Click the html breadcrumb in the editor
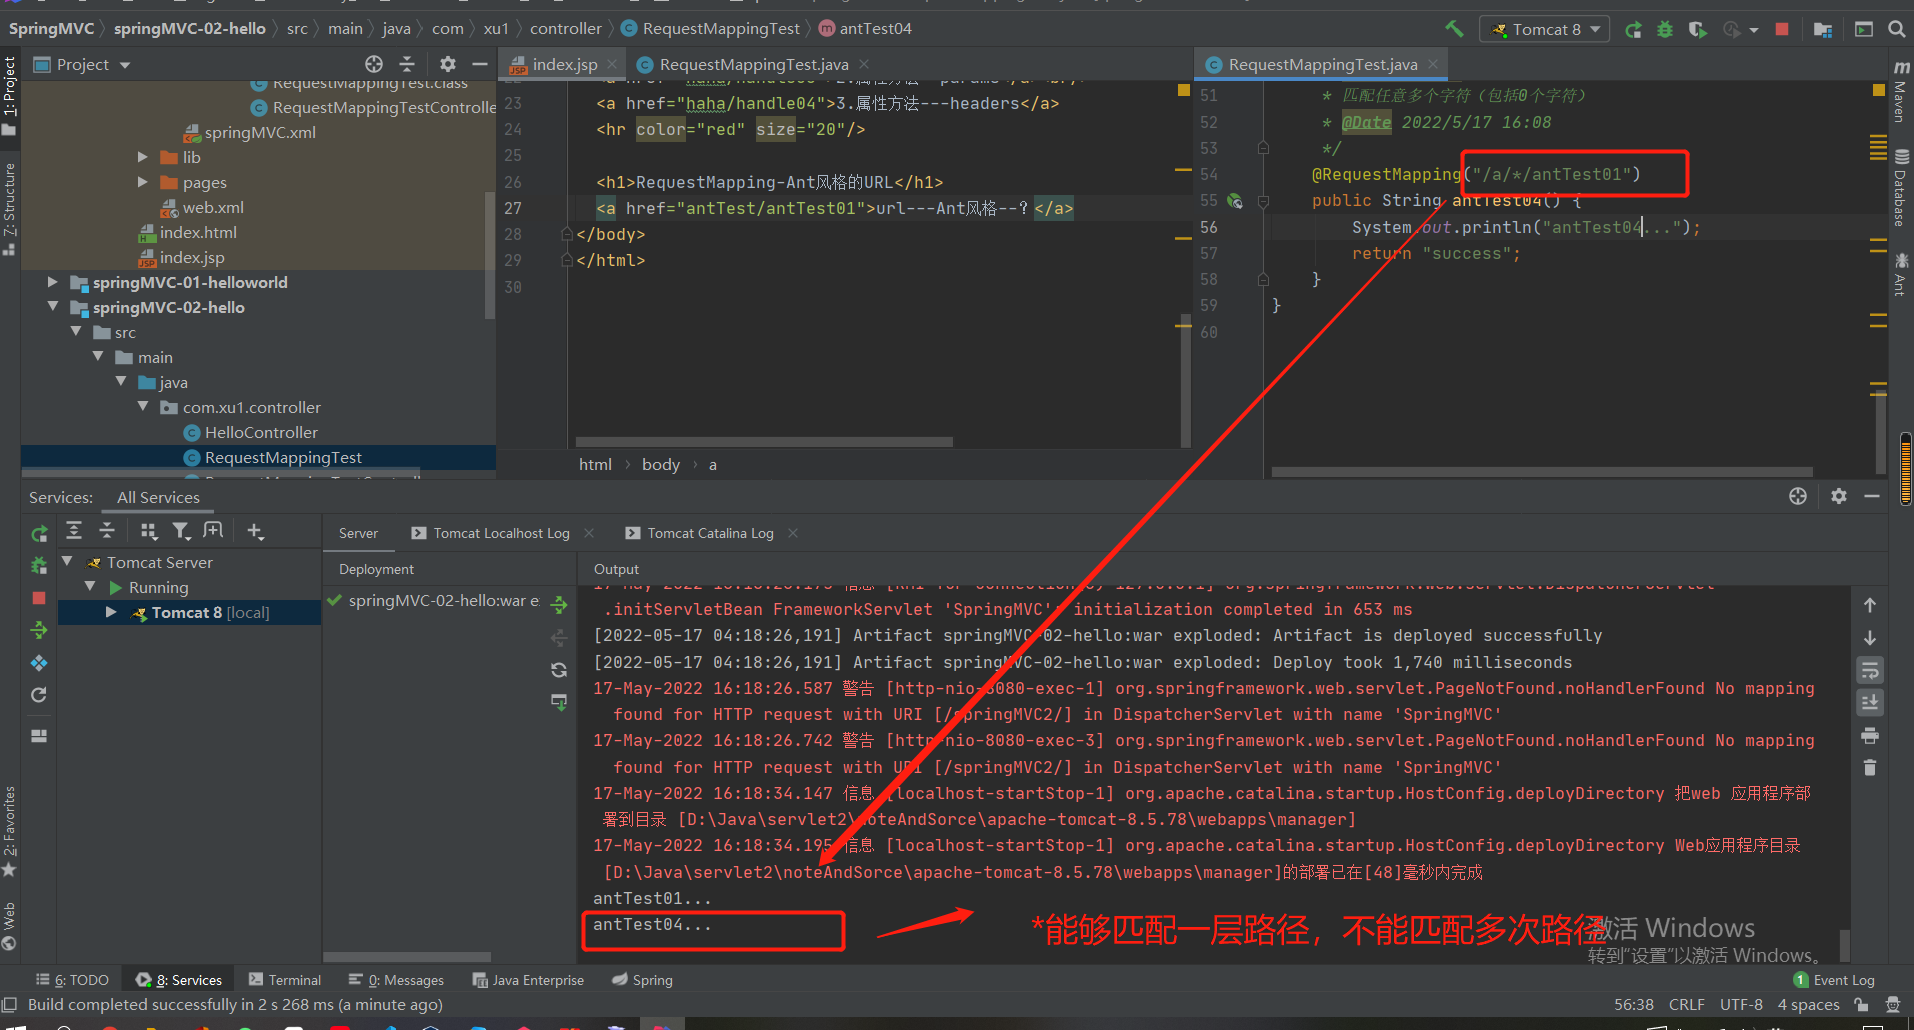This screenshot has height=1030, width=1914. (x=595, y=464)
